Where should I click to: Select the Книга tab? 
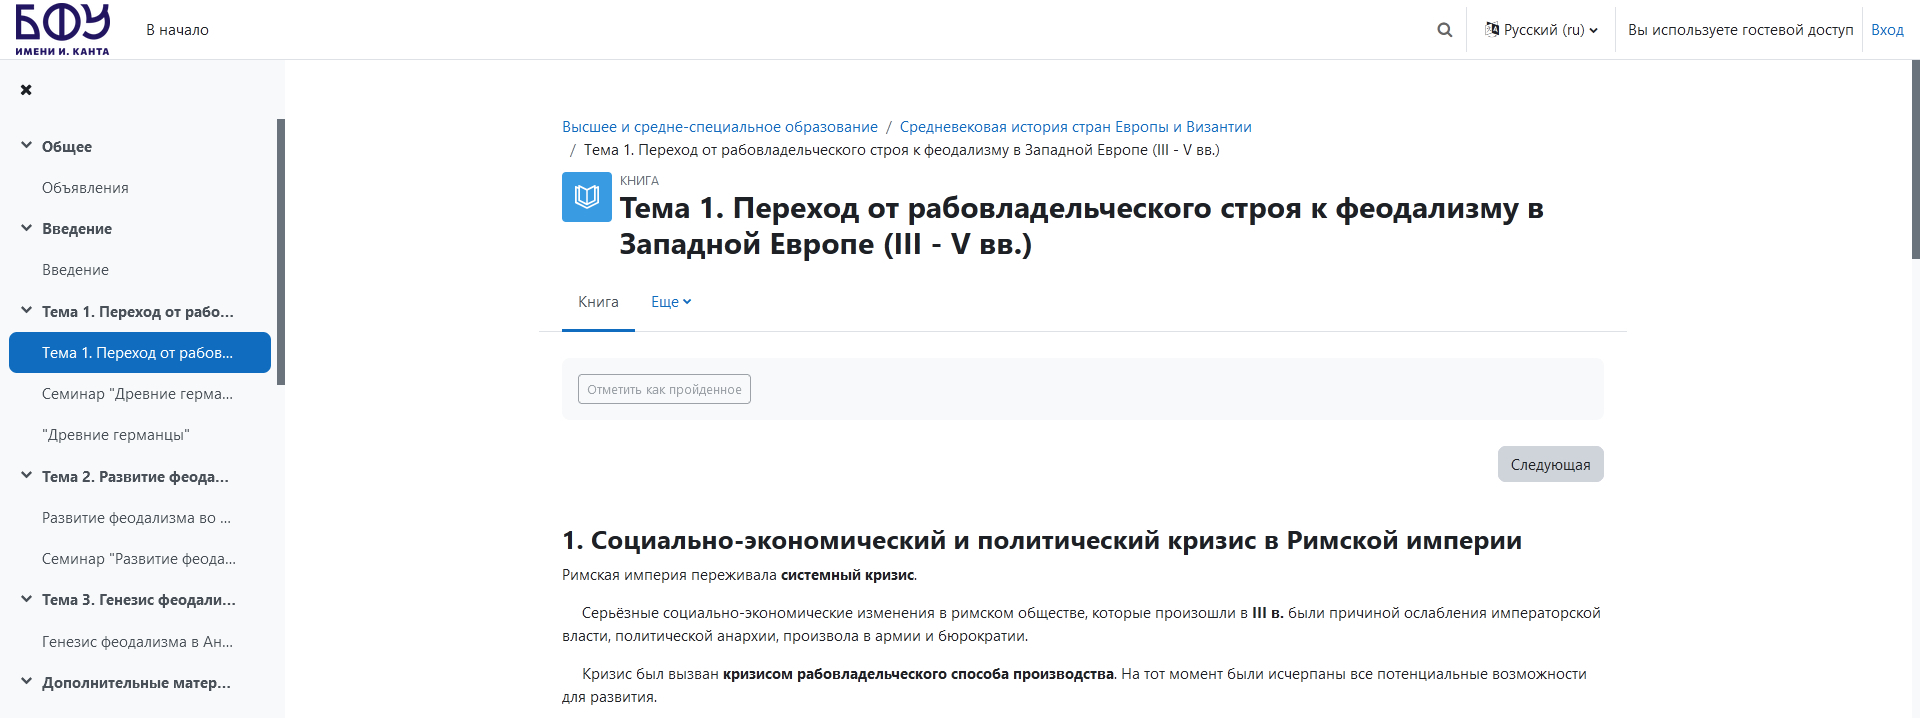click(598, 302)
